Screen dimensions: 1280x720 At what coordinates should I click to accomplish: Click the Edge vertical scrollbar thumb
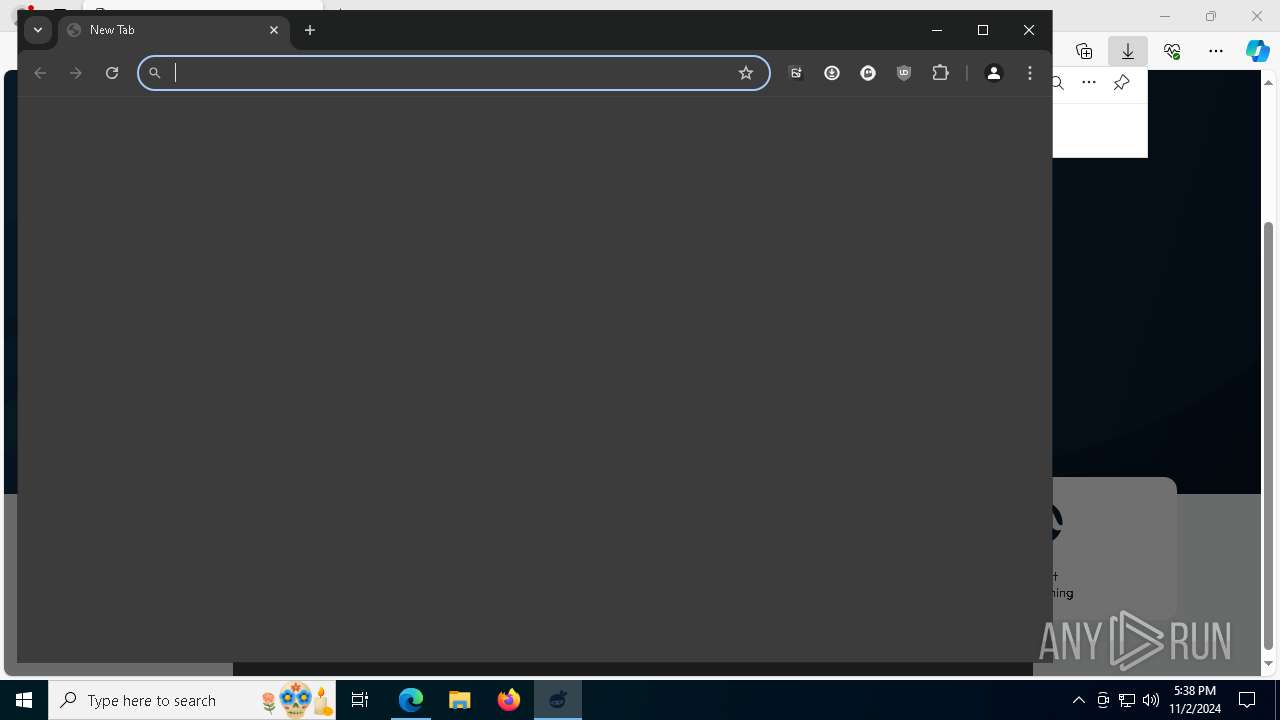(x=1269, y=435)
